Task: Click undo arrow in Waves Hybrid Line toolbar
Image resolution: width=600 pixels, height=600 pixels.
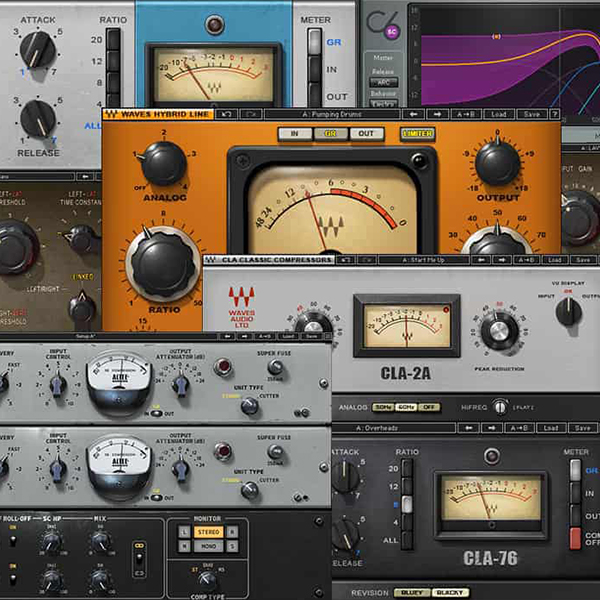Action: [226, 114]
